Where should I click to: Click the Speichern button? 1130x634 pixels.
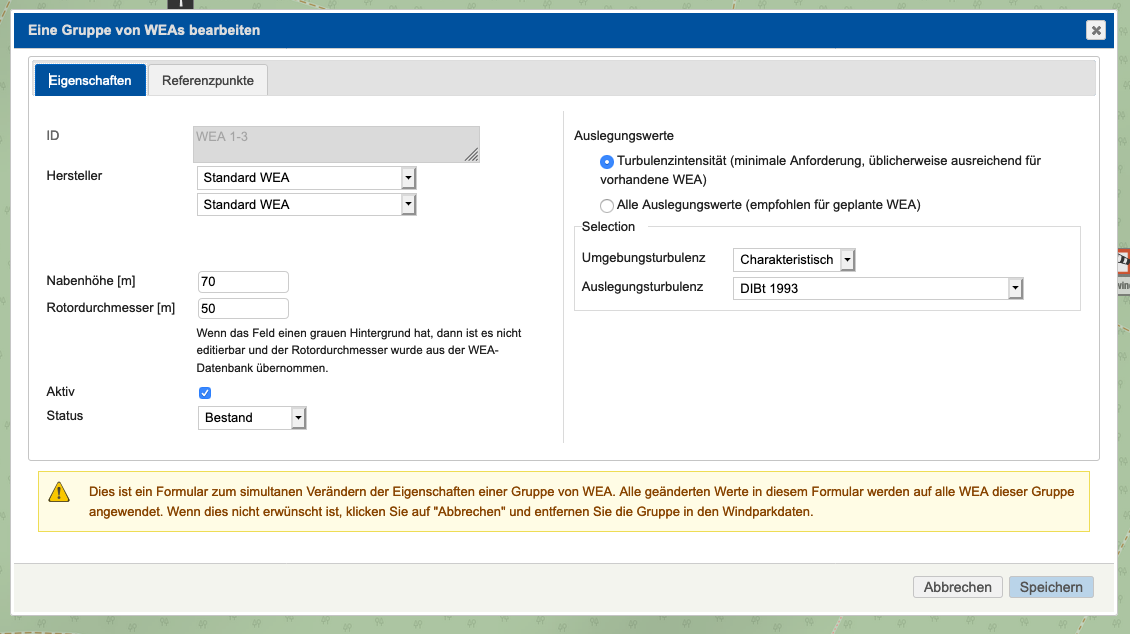point(1051,587)
